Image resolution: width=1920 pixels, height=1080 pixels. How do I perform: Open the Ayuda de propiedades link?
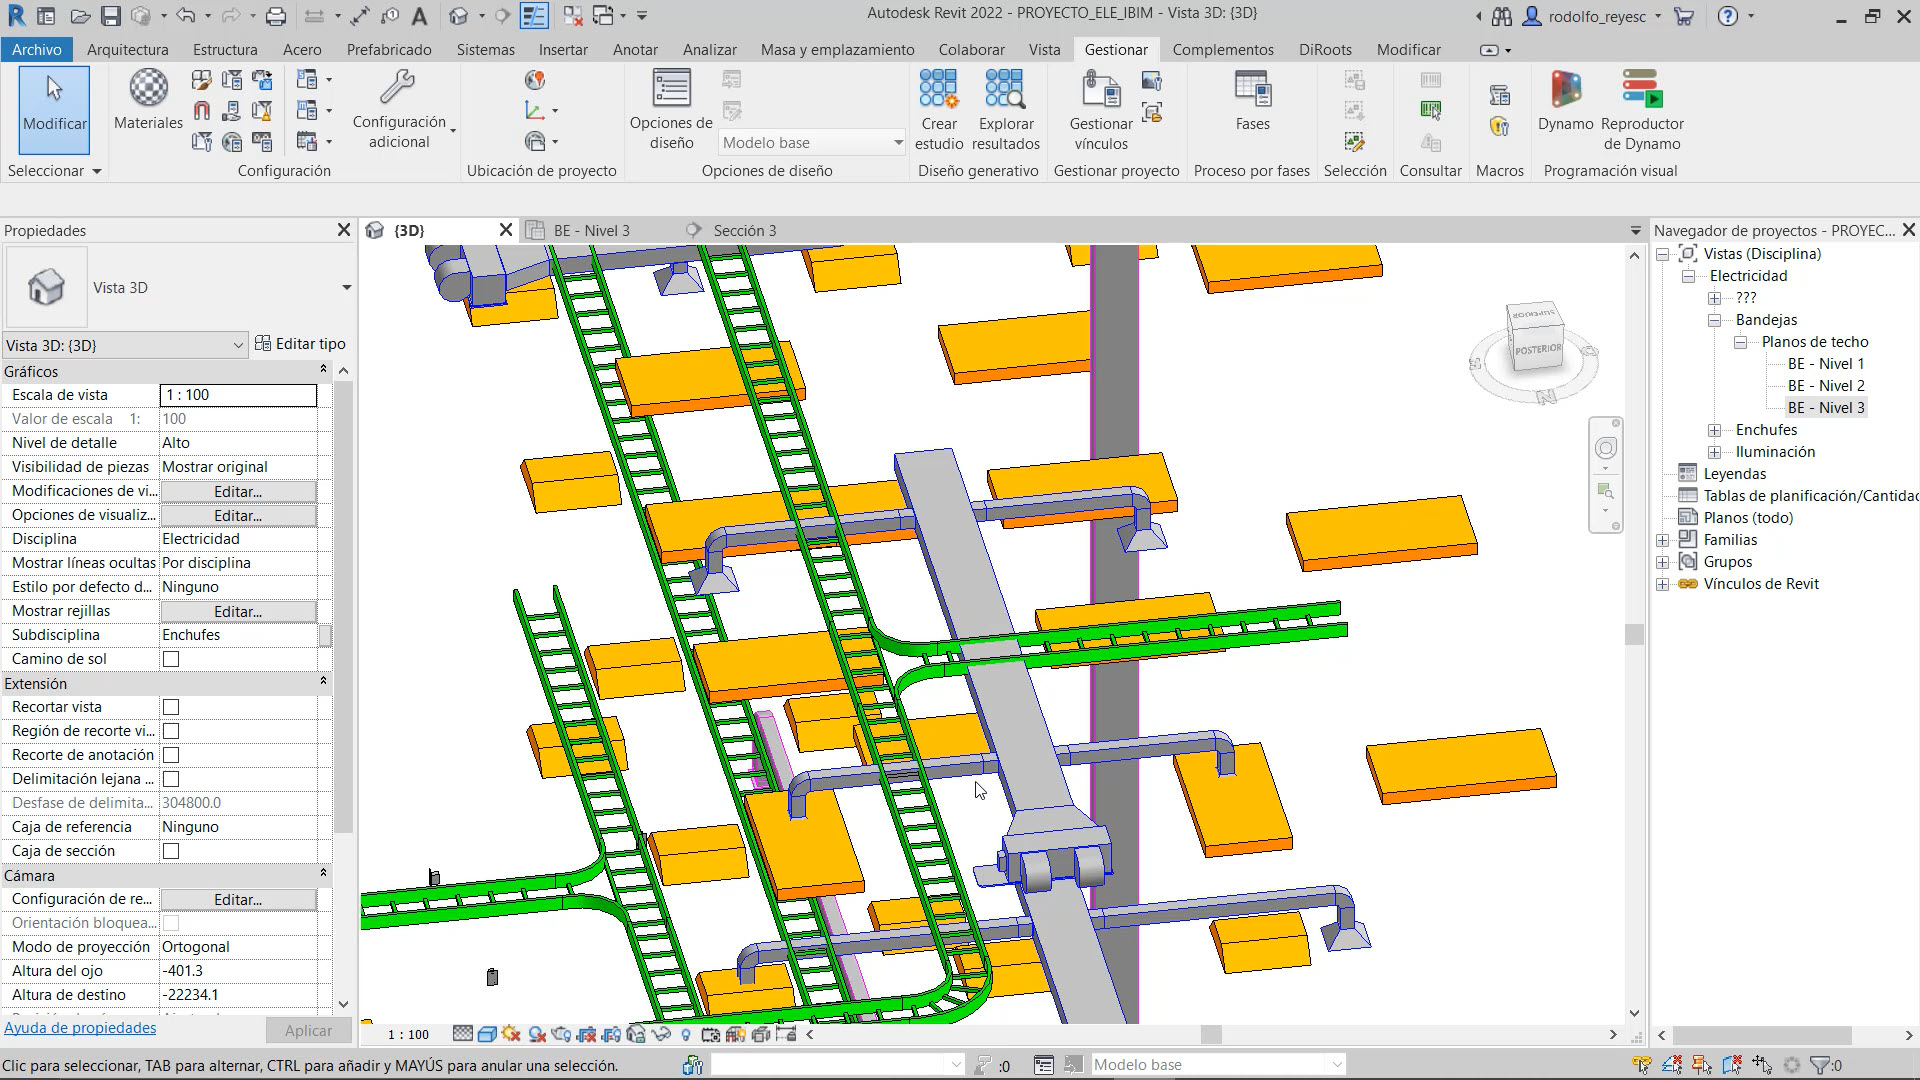pyautogui.click(x=80, y=1027)
